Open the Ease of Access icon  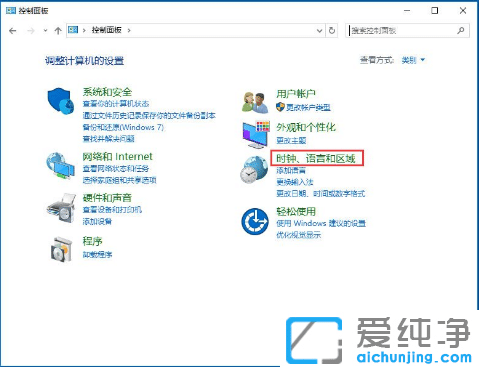(x=255, y=221)
